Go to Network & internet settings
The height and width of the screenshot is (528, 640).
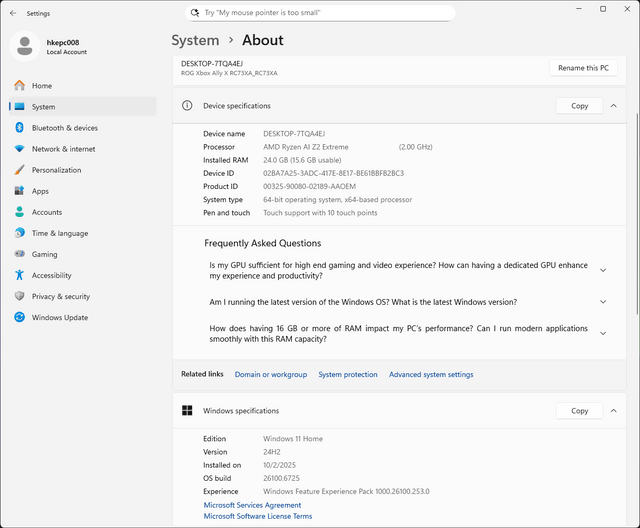(82, 149)
